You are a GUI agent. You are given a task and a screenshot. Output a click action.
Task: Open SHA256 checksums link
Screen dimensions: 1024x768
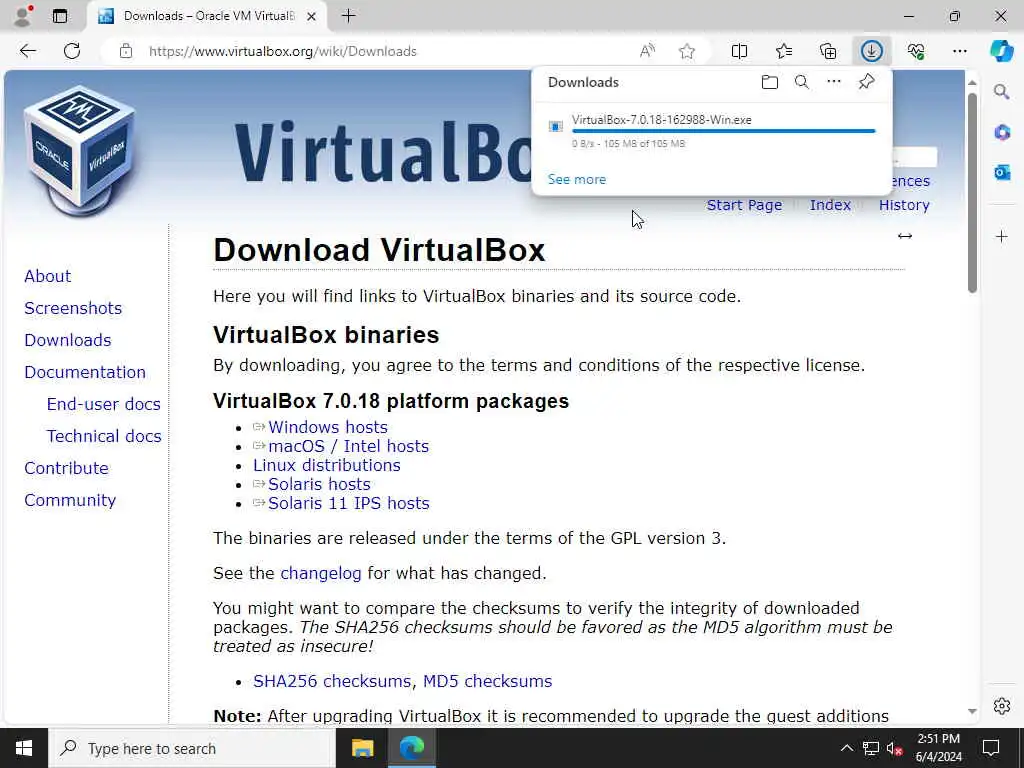(332, 681)
